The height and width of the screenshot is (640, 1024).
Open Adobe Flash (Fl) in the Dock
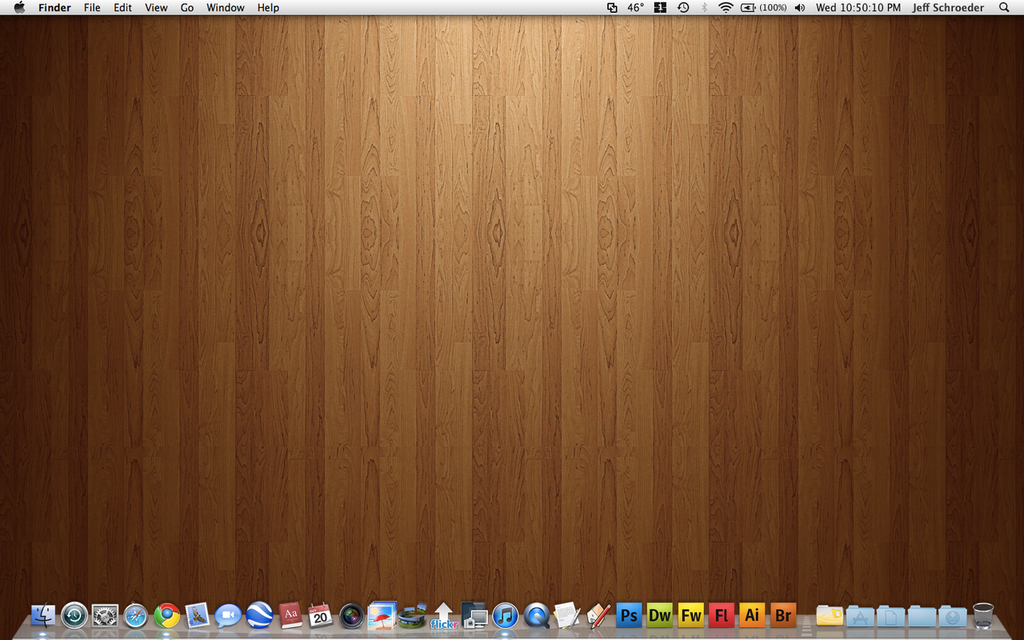pyautogui.click(x=721, y=615)
